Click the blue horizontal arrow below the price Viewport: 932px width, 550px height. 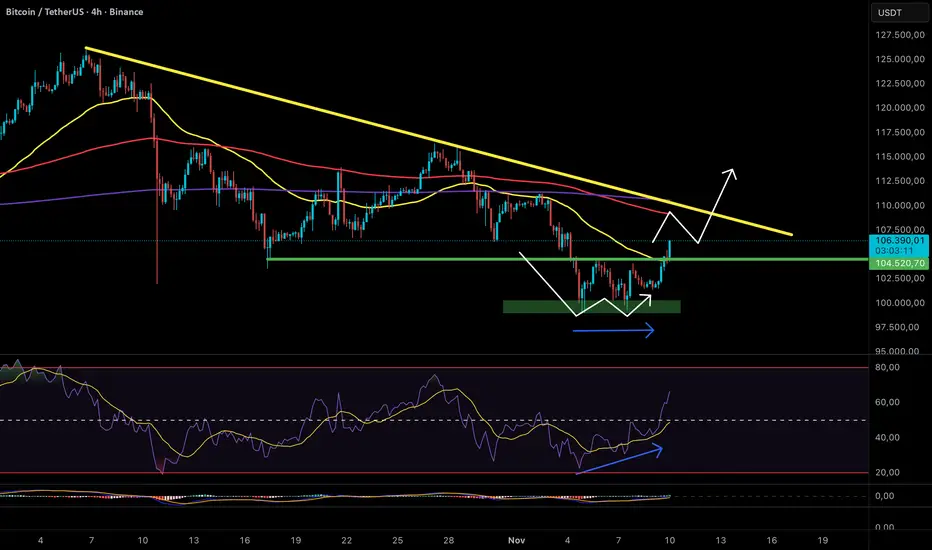pyautogui.click(x=613, y=330)
